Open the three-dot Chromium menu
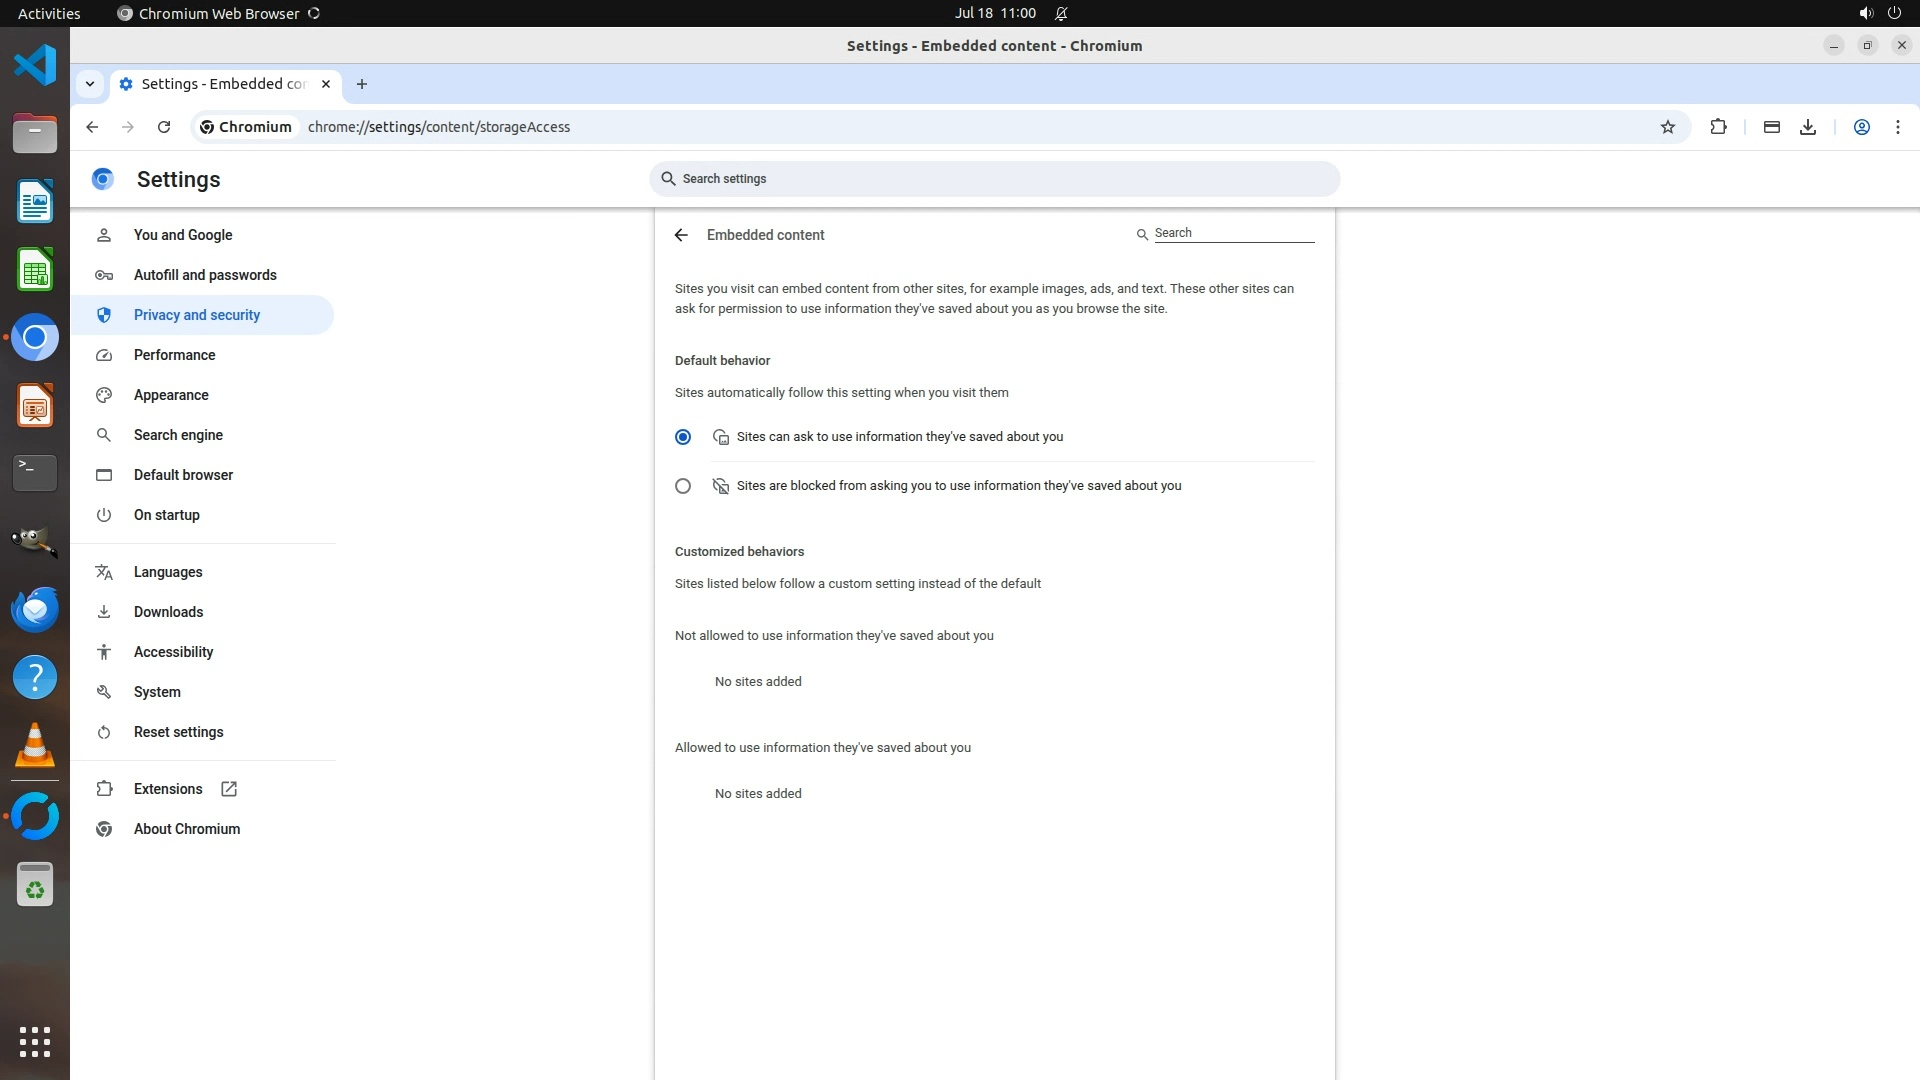Image resolution: width=1920 pixels, height=1080 pixels. pos(1897,127)
